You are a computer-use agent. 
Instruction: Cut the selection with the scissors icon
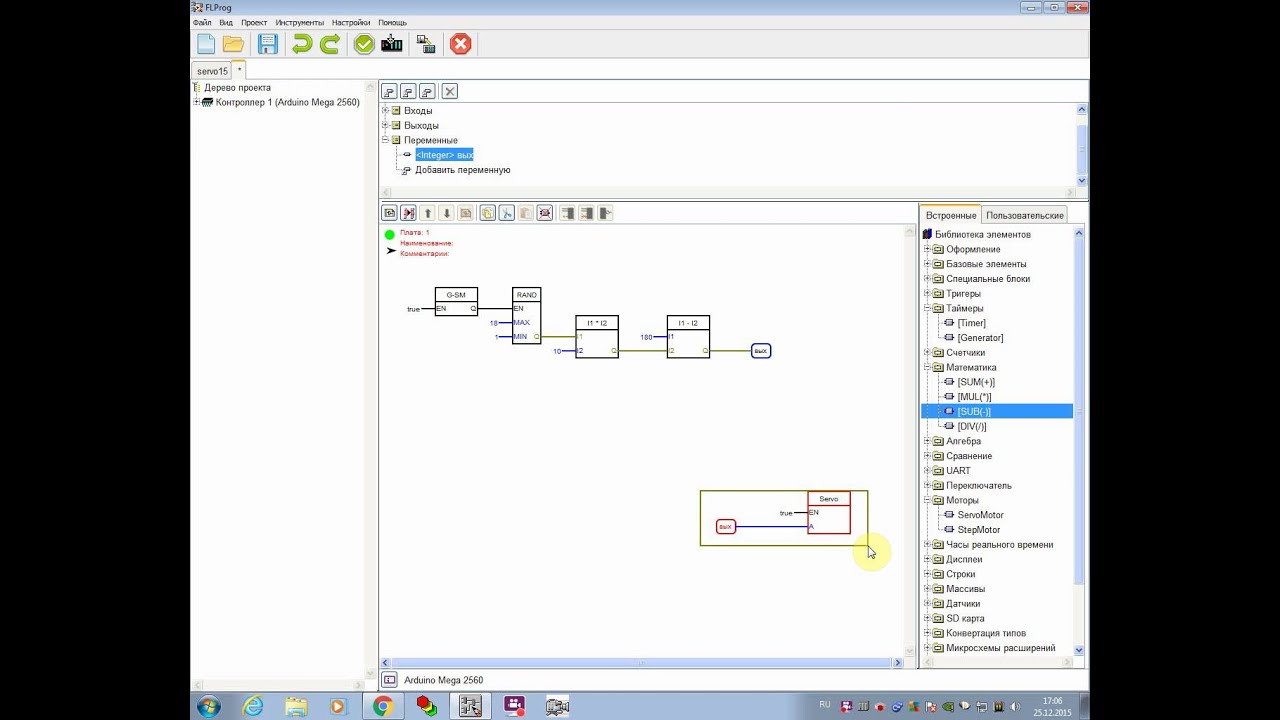[x=506, y=213]
